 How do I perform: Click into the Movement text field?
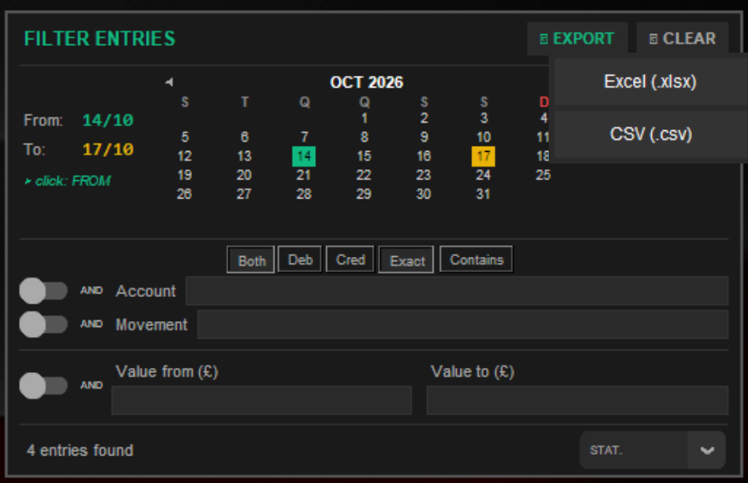(463, 325)
